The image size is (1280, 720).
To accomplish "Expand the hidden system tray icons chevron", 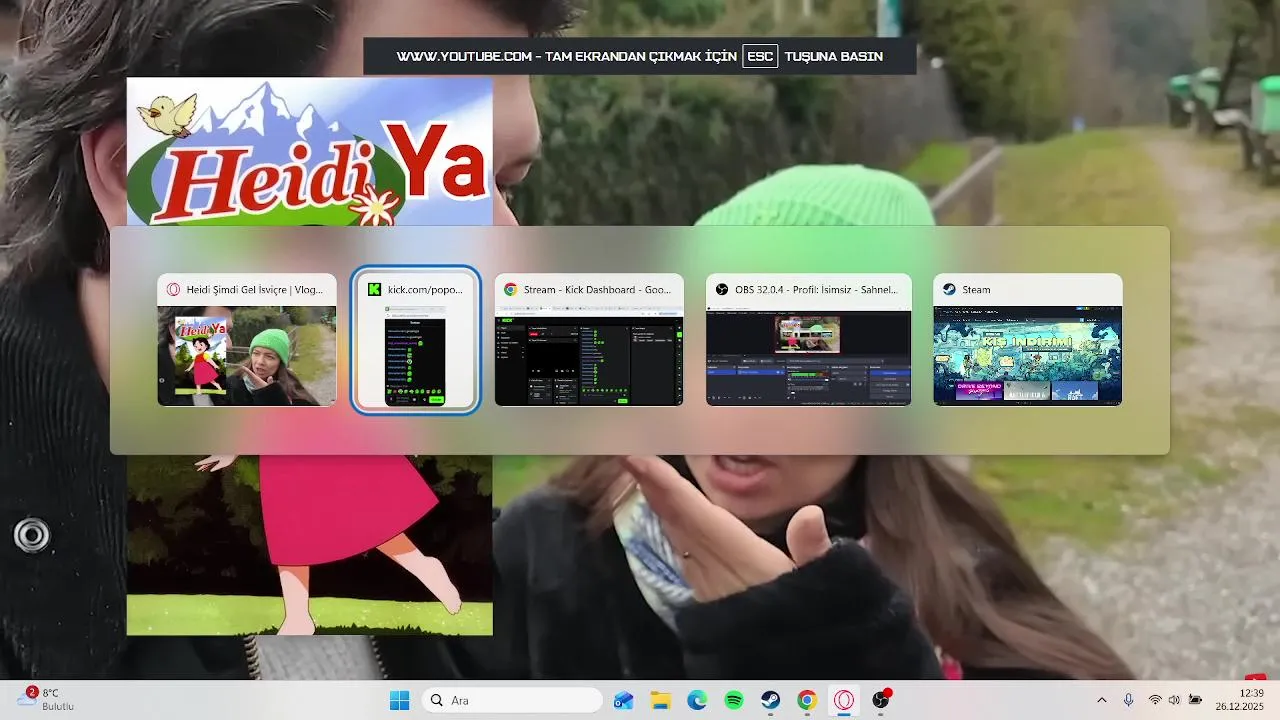I will (x=1102, y=700).
